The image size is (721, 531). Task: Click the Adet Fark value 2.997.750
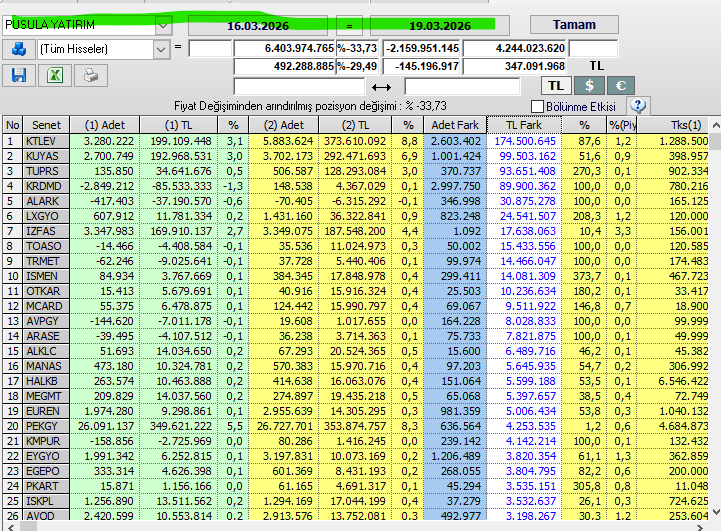pos(455,186)
